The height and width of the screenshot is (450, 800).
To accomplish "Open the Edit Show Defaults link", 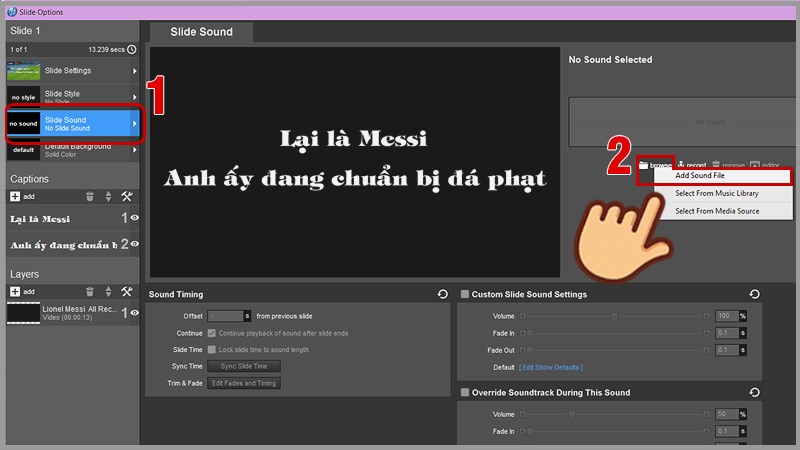I will [551, 367].
